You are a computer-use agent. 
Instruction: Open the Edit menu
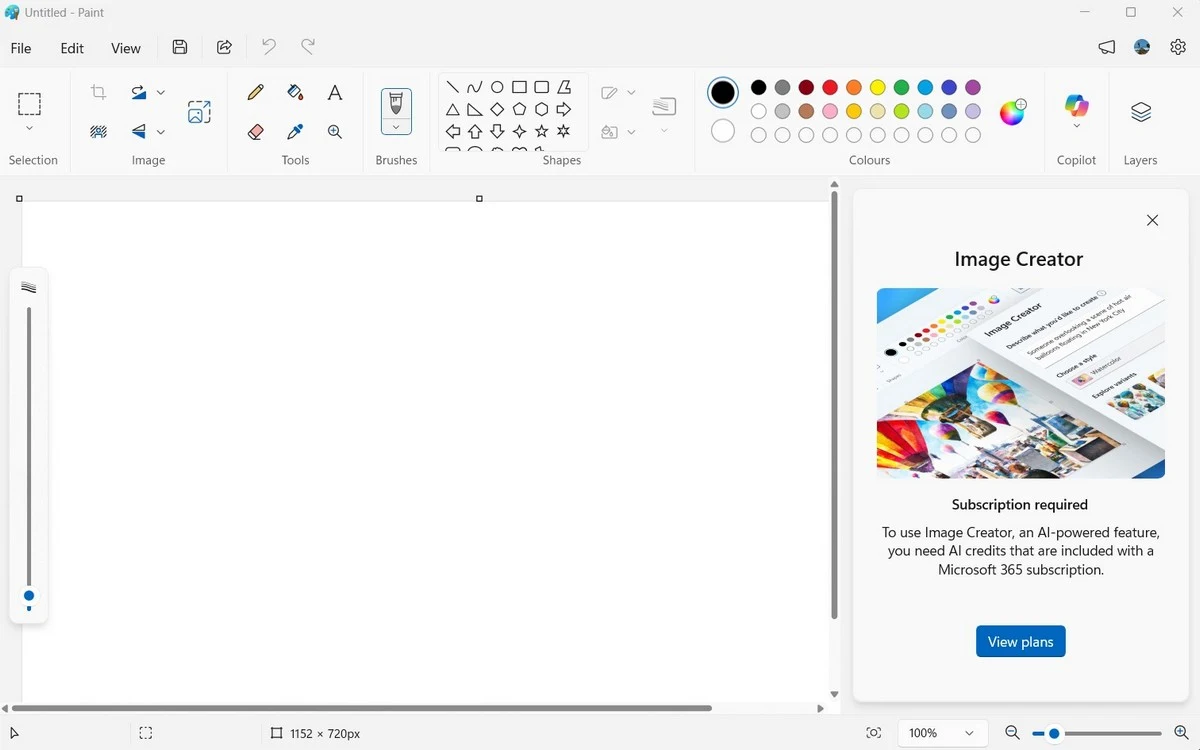point(72,48)
